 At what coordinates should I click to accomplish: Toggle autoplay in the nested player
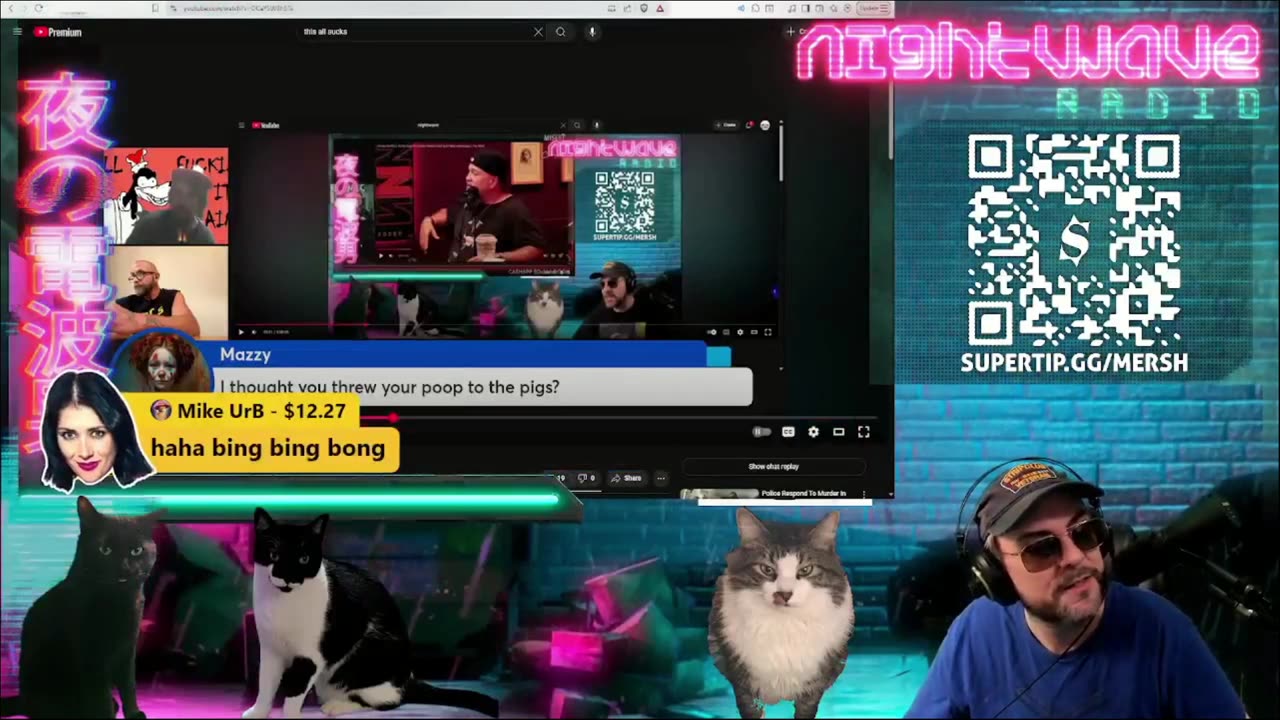pyautogui.click(x=712, y=332)
